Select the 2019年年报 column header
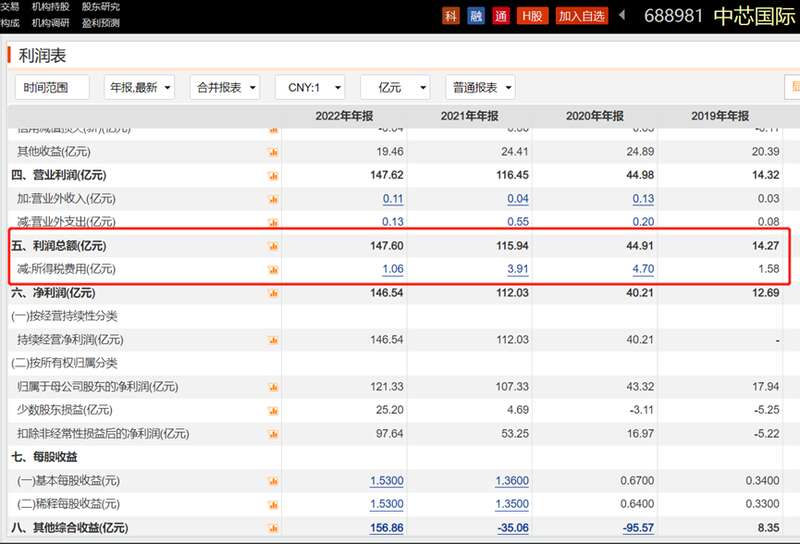800x544 pixels. (x=720, y=116)
